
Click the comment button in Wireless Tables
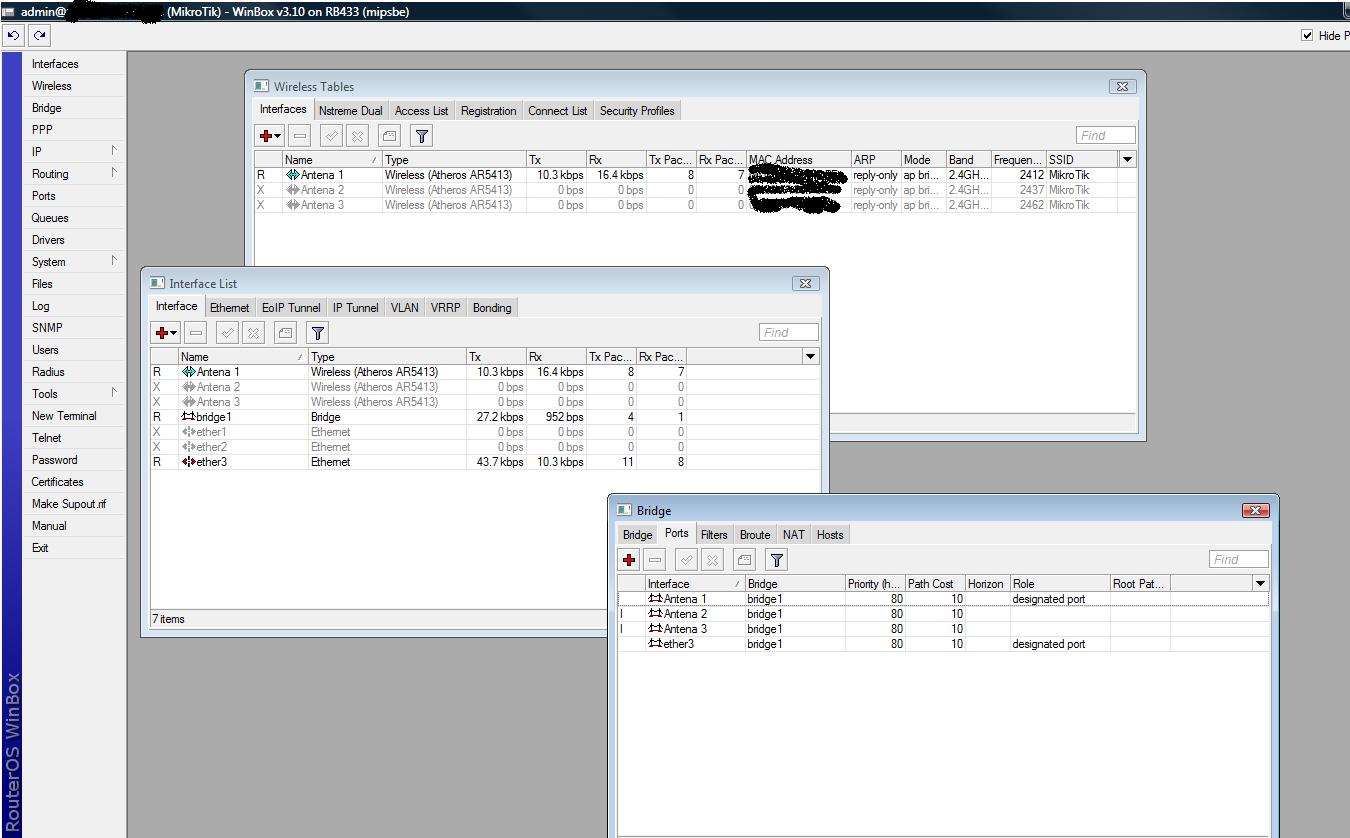390,136
